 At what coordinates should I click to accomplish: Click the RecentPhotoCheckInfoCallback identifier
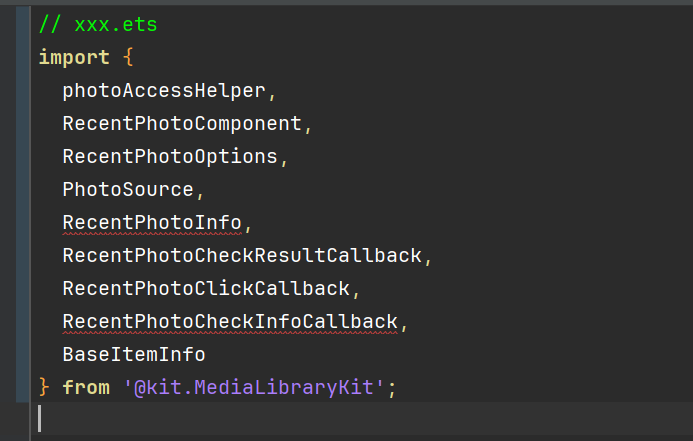pos(230,321)
